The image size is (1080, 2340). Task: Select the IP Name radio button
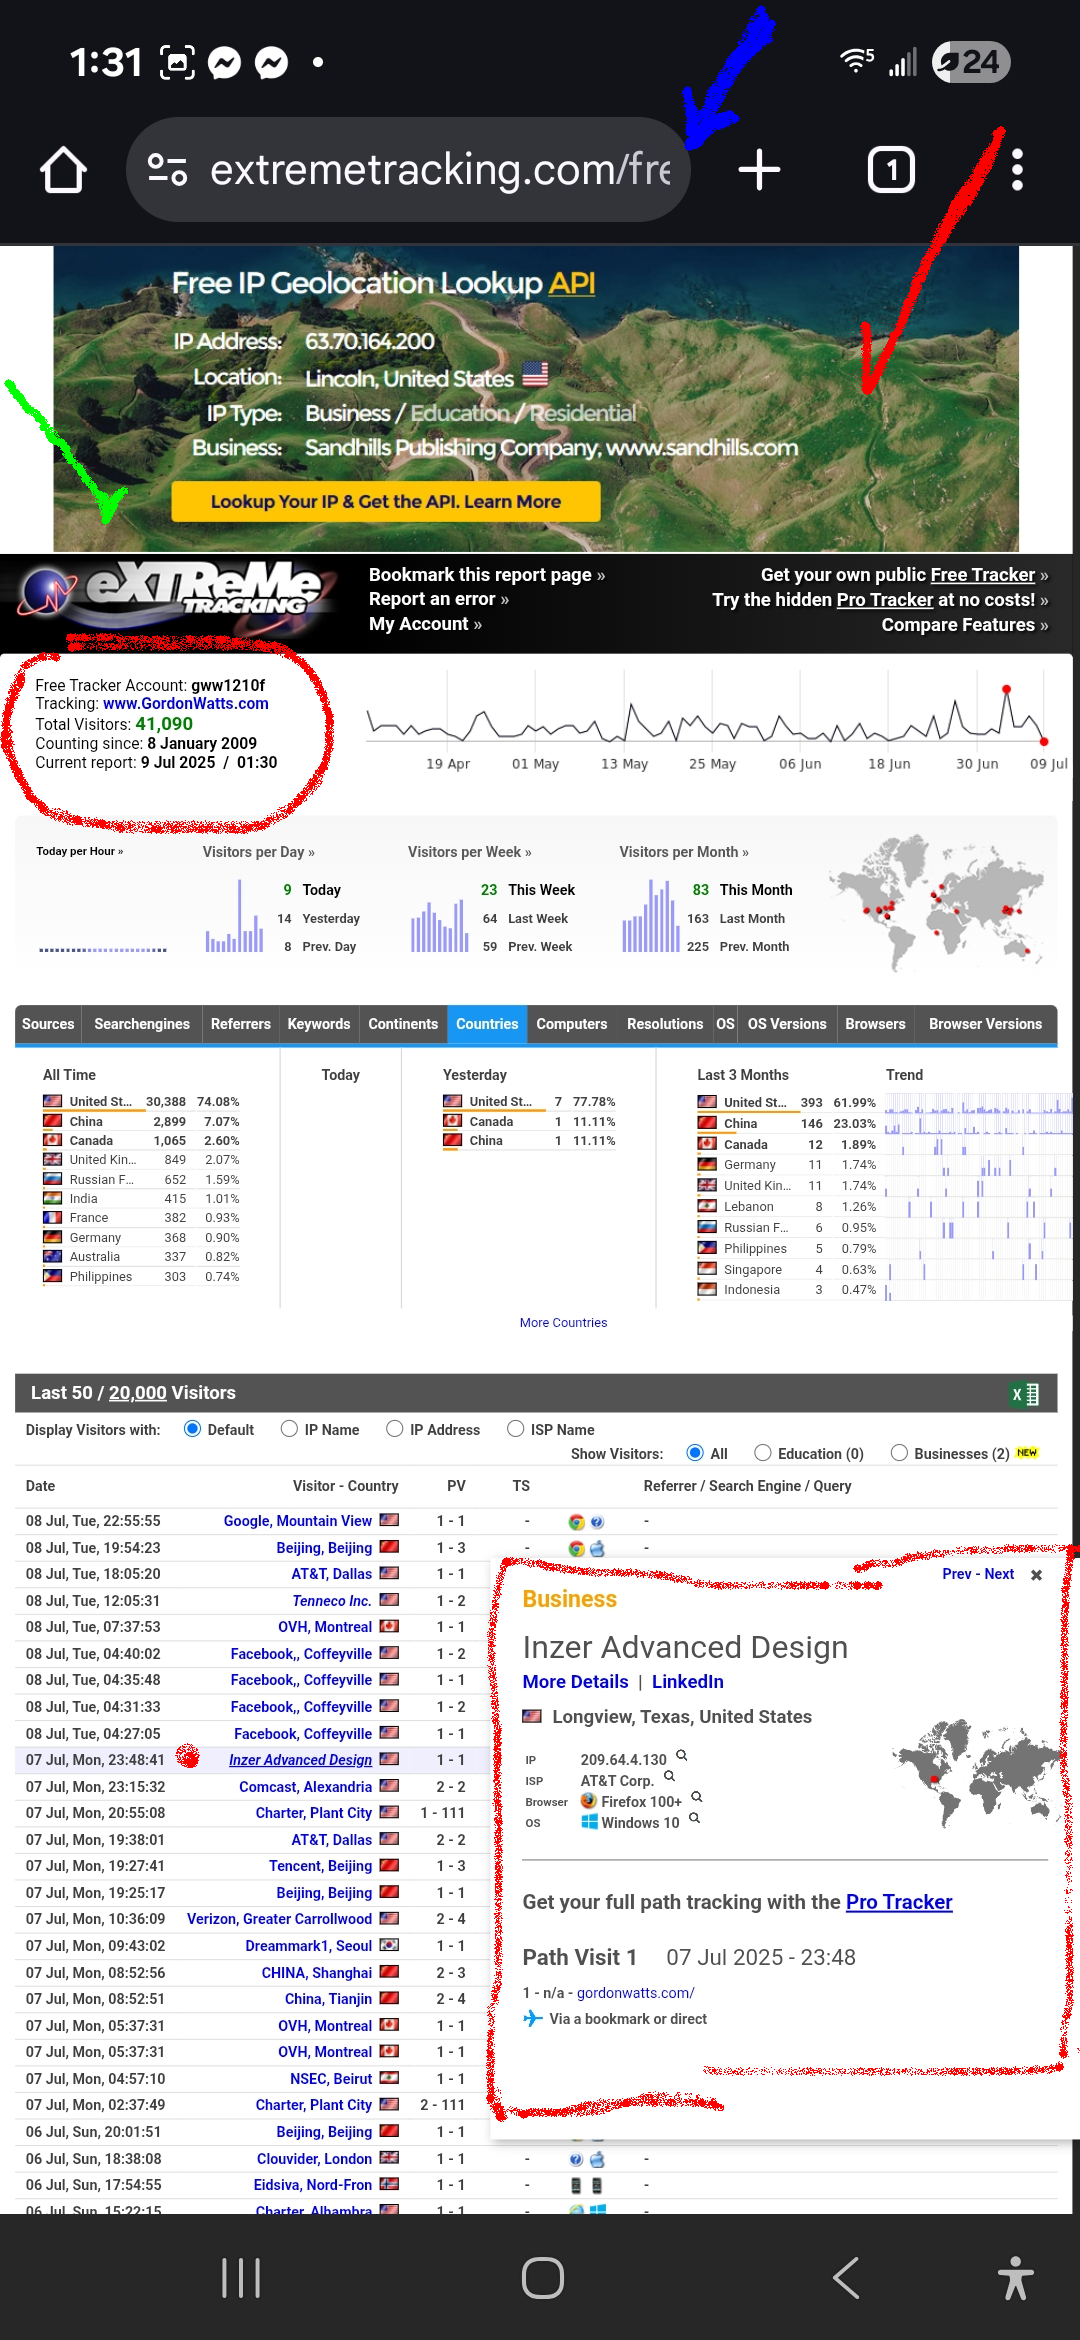289,1429
